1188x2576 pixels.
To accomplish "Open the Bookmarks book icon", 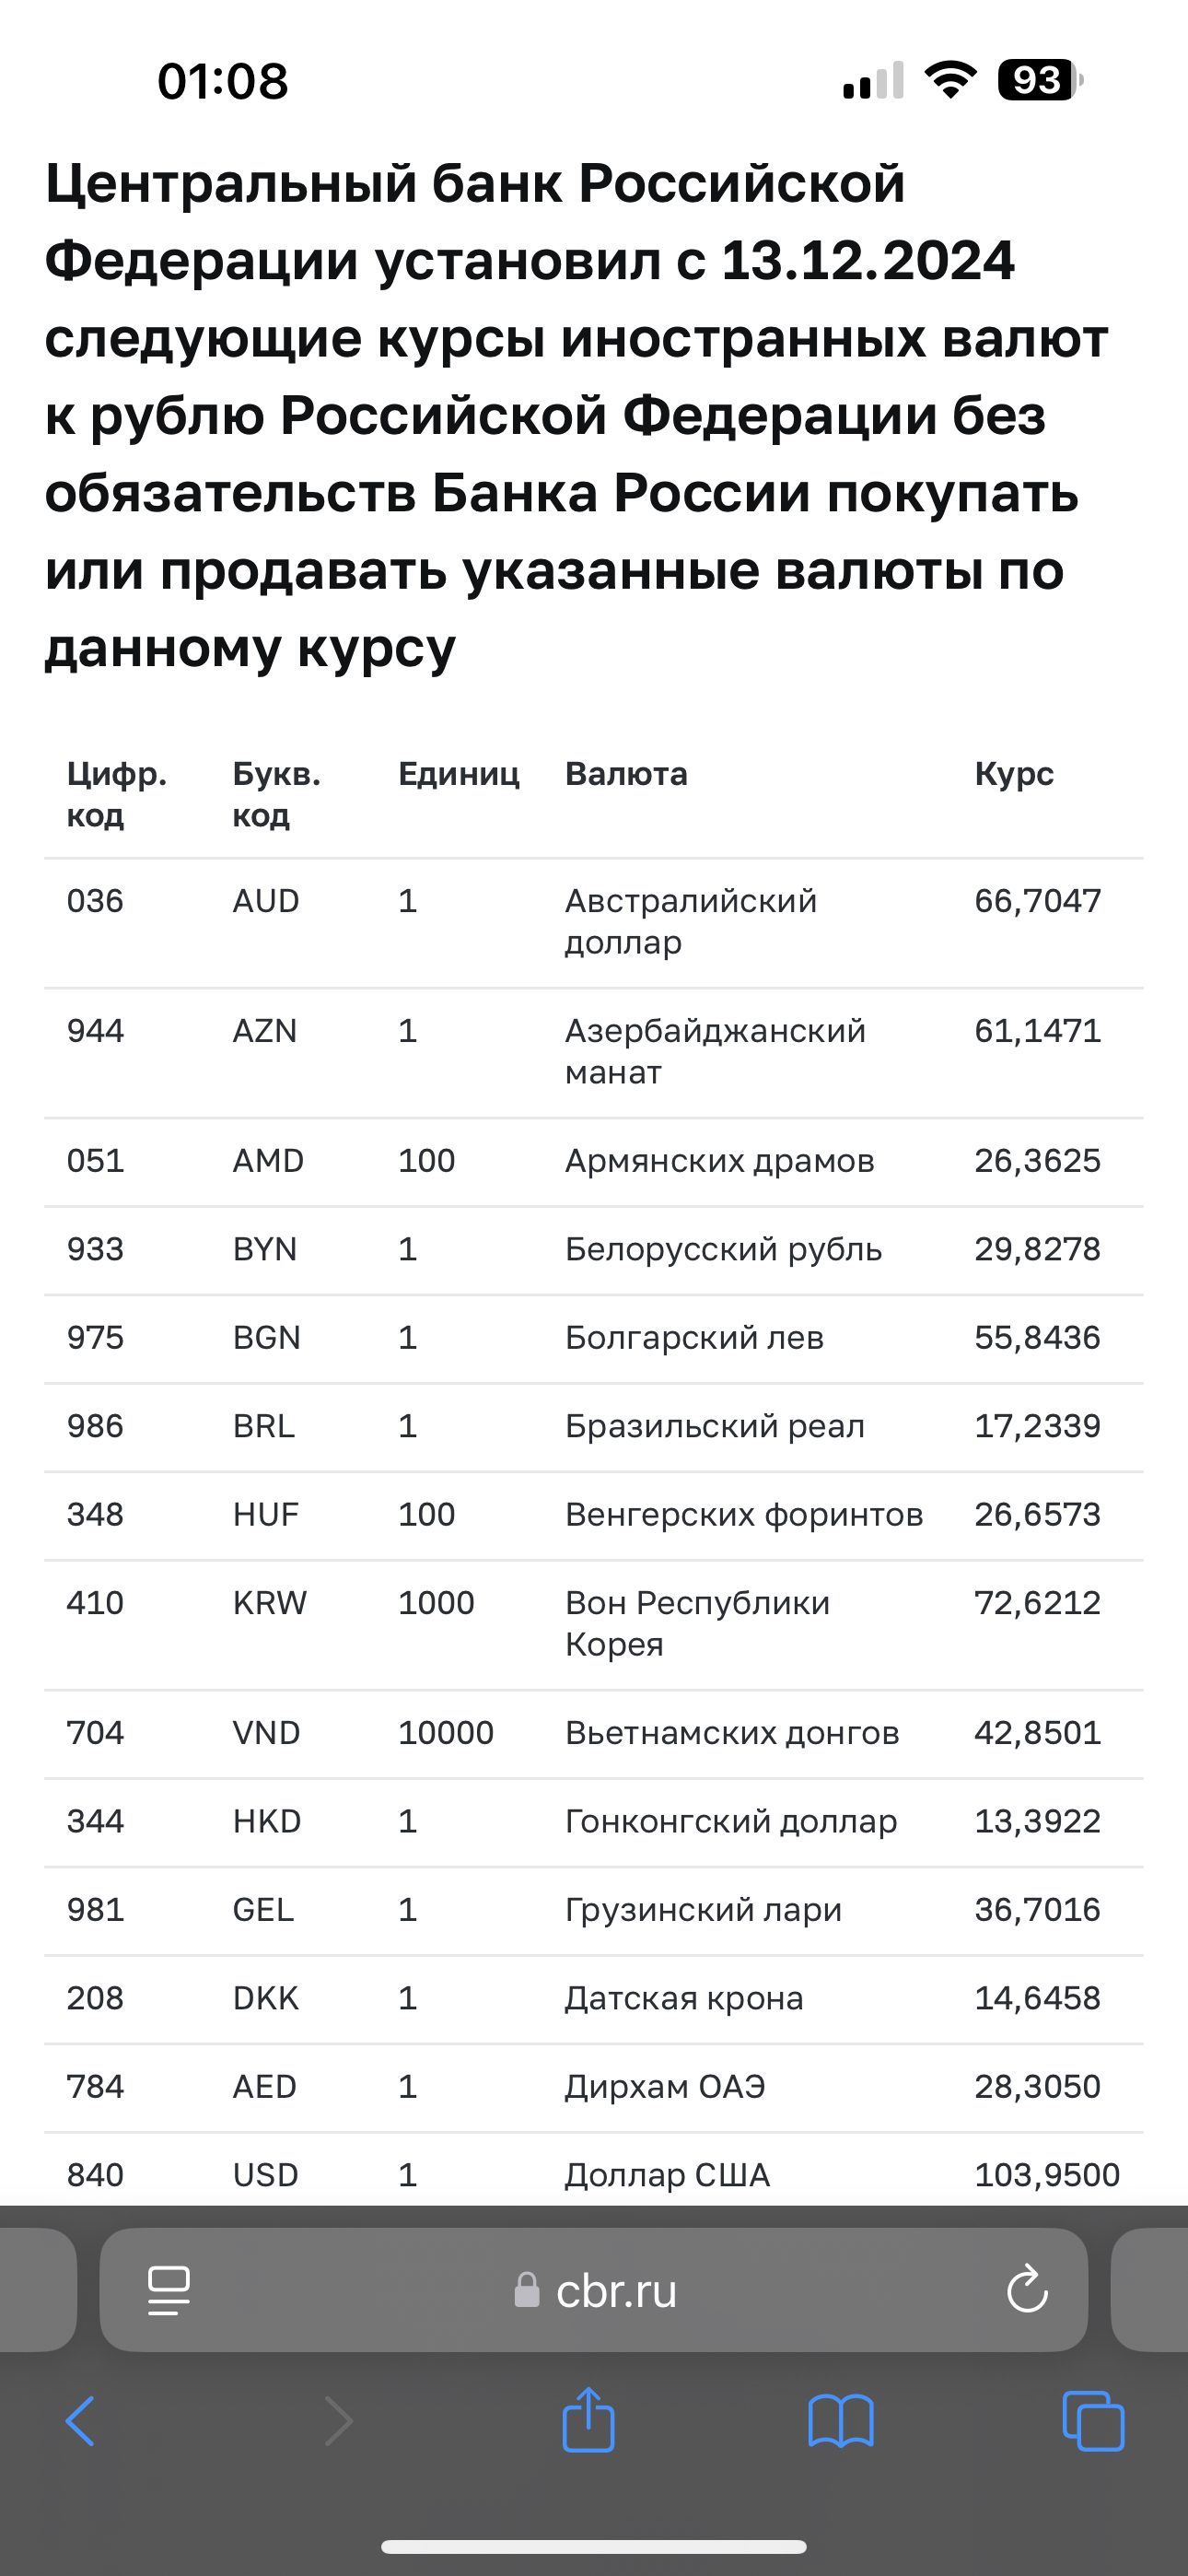I will click(x=841, y=2421).
